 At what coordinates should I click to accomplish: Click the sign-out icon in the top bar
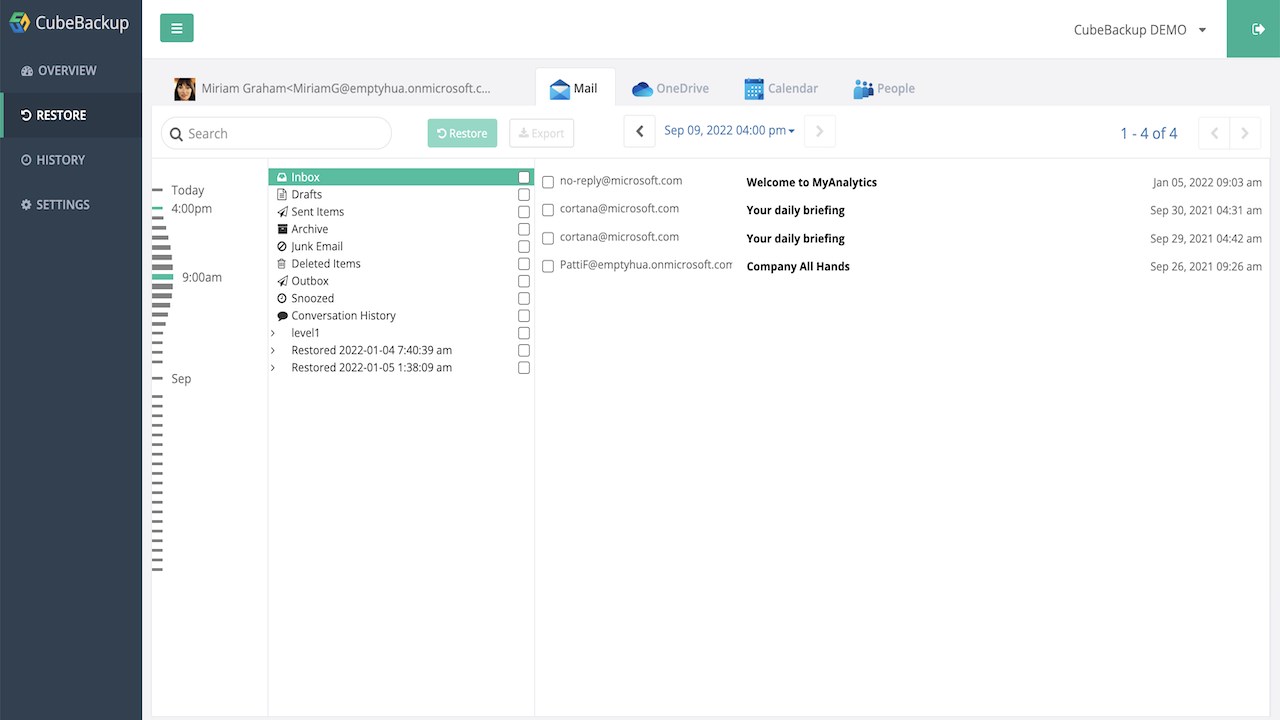point(1258,29)
